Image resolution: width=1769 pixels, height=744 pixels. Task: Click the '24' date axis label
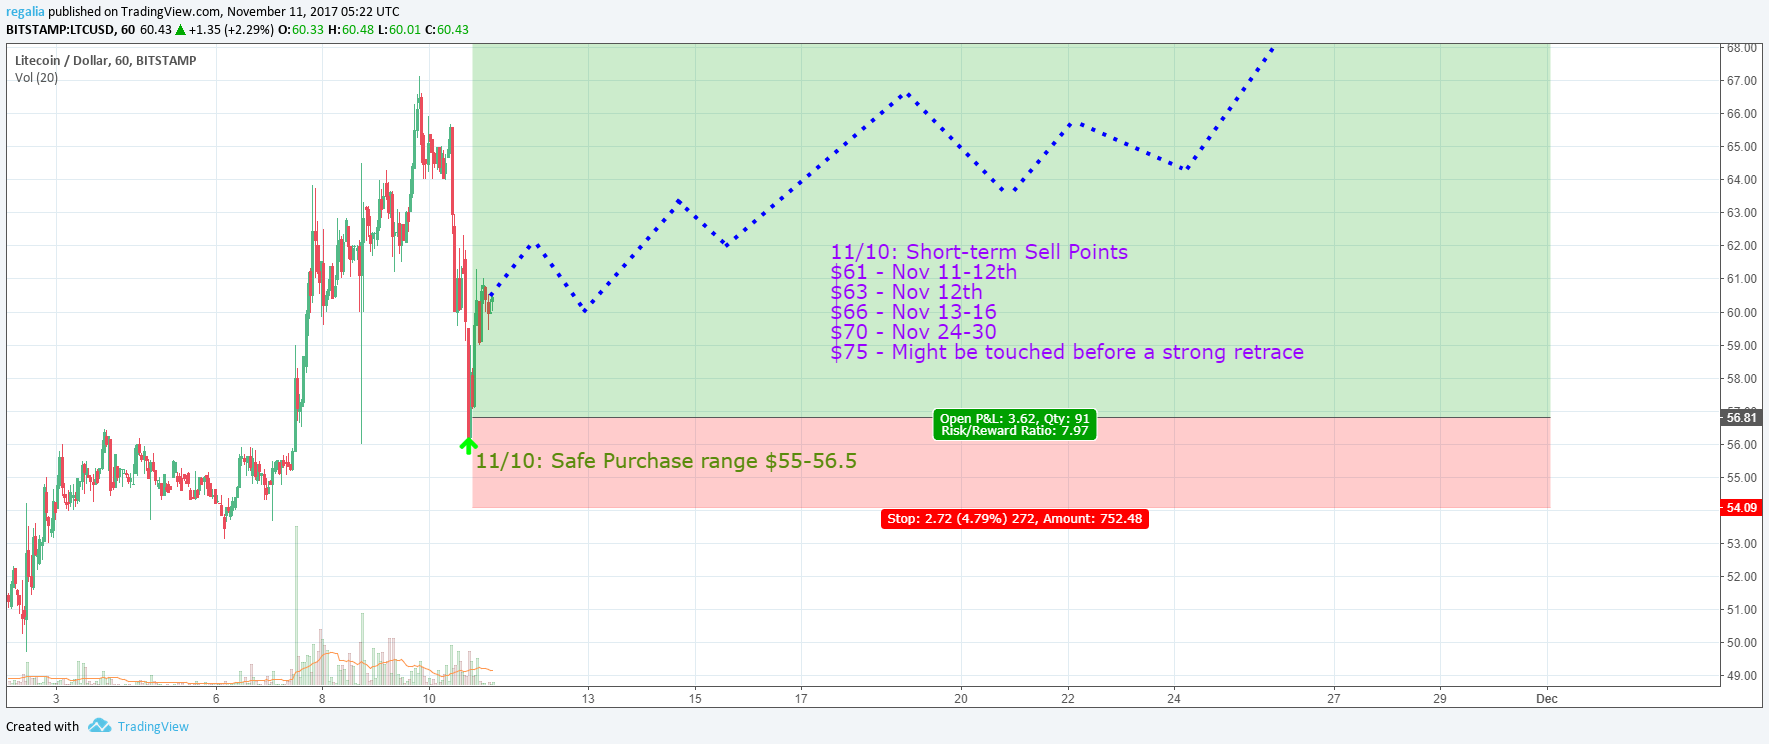(x=1174, y=699)
